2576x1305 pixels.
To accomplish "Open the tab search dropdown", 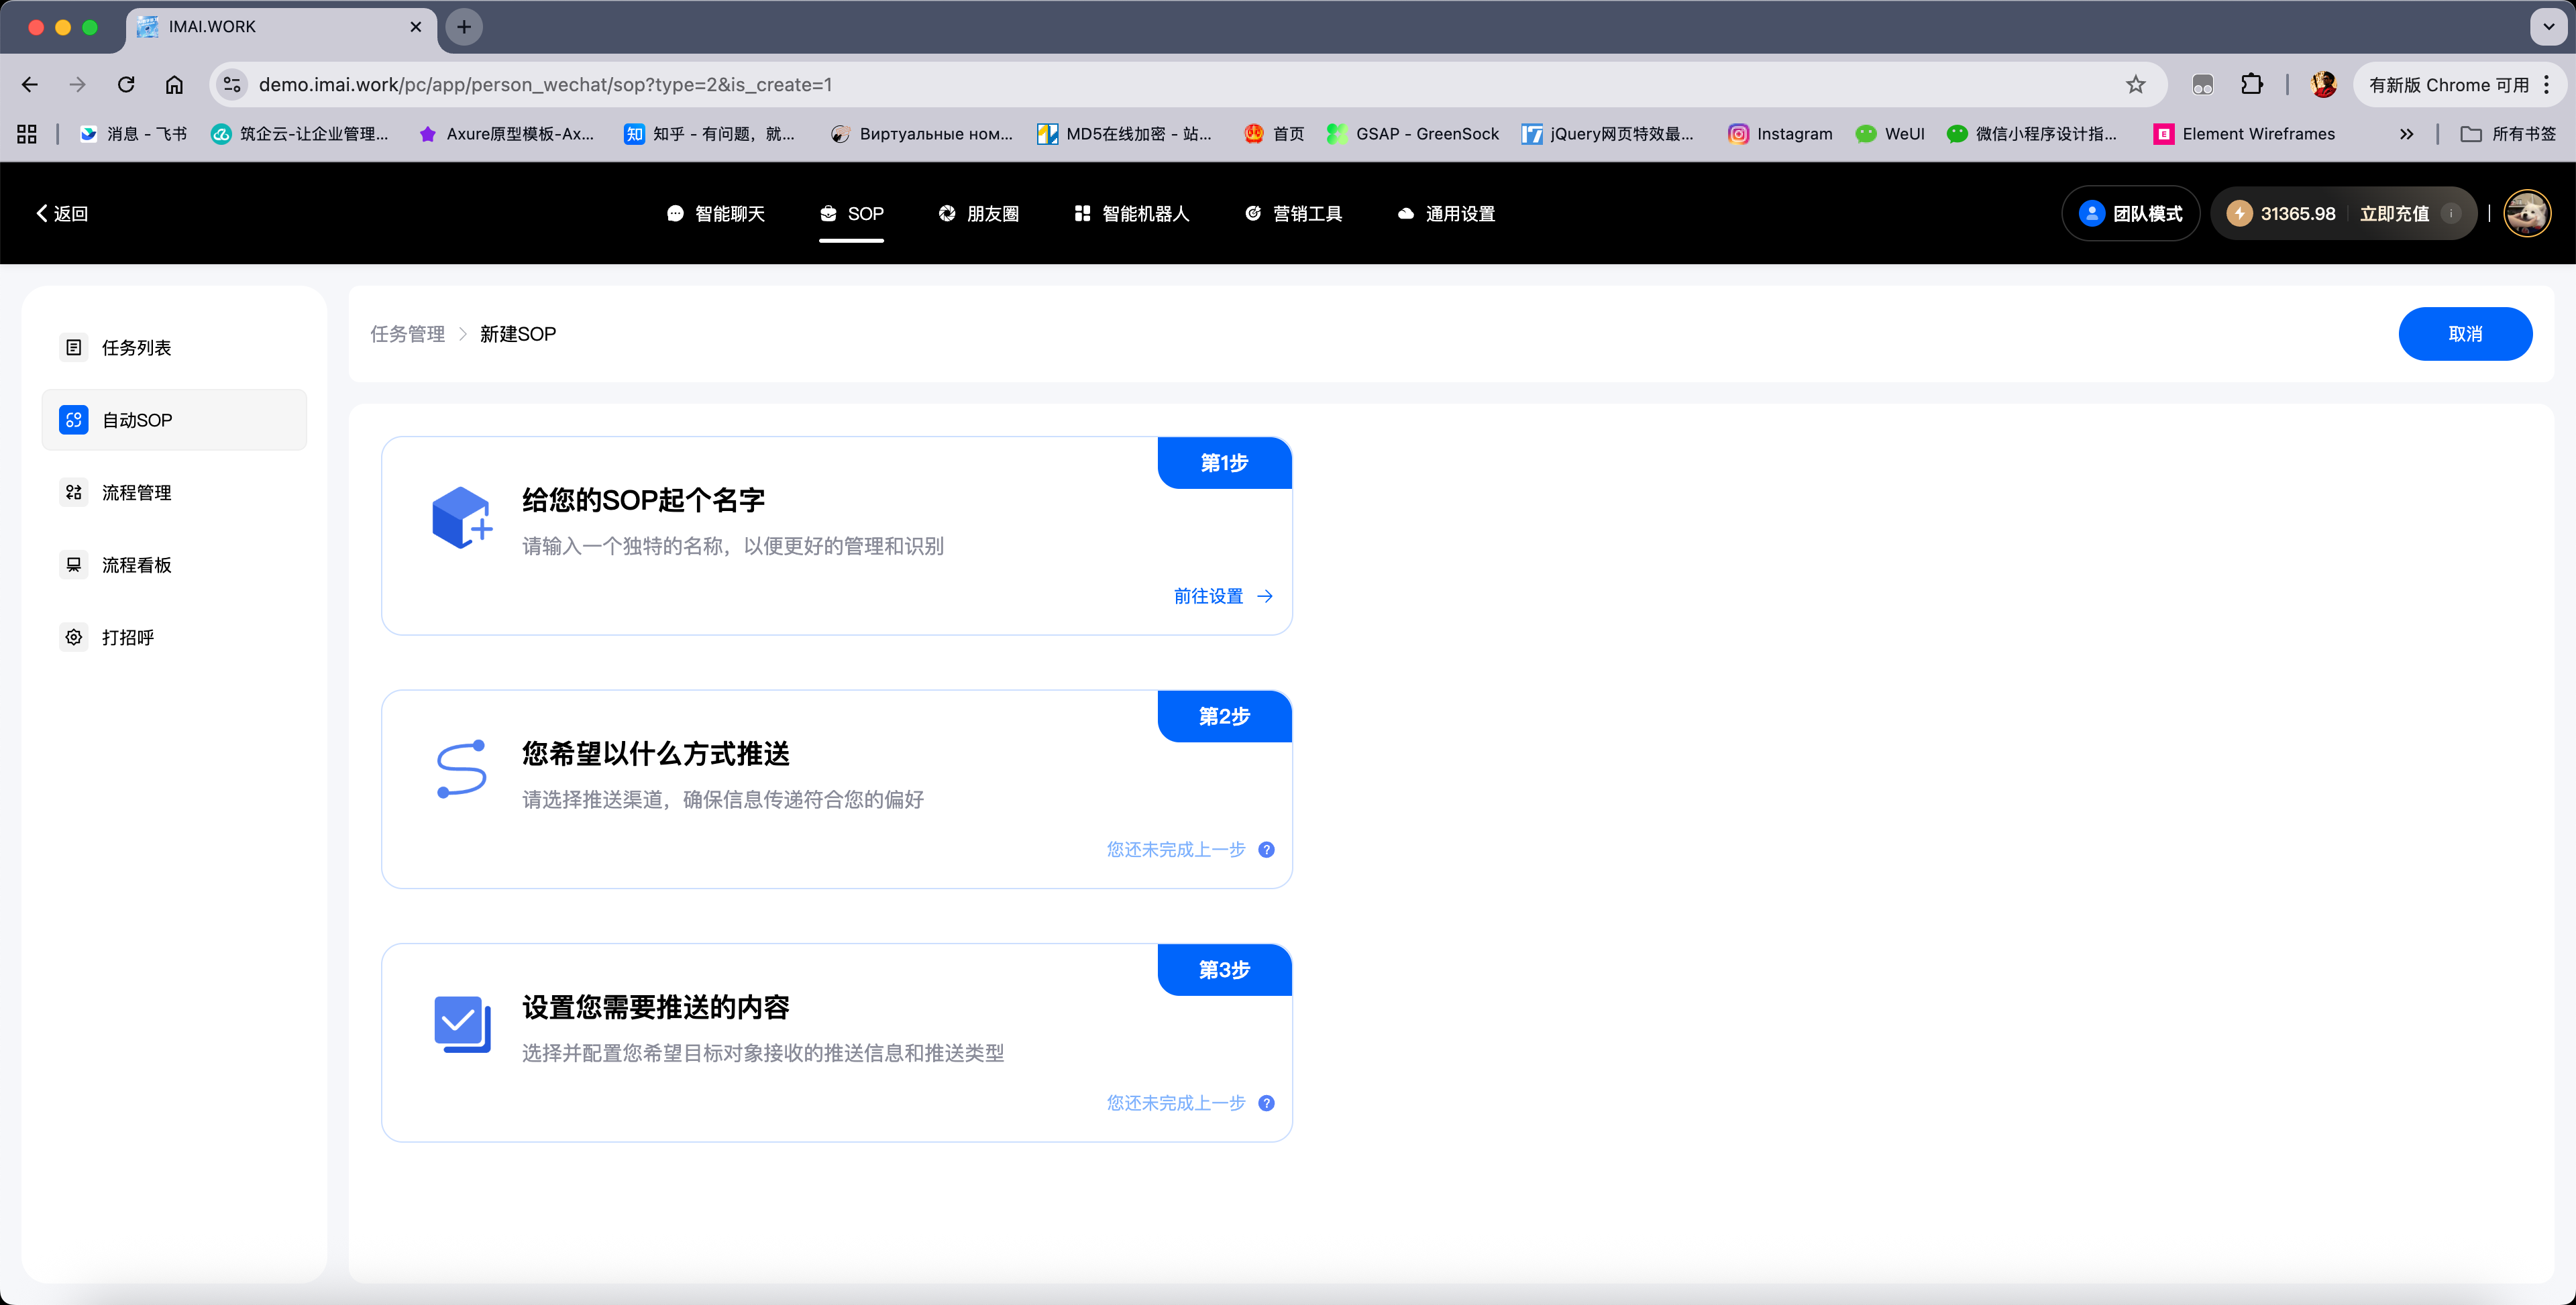I will tap(2545, 27).
